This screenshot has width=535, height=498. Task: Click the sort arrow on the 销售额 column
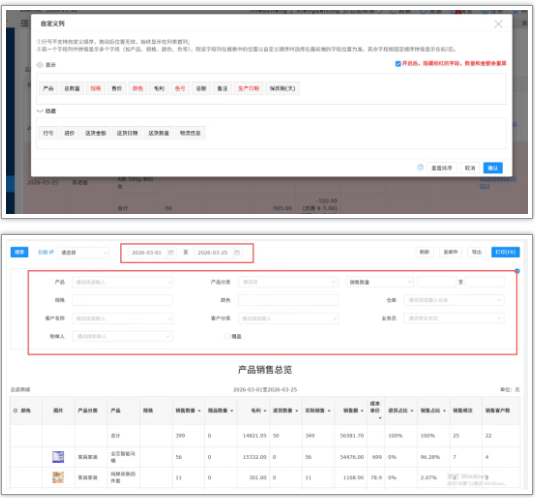click(x=362, y=411)
